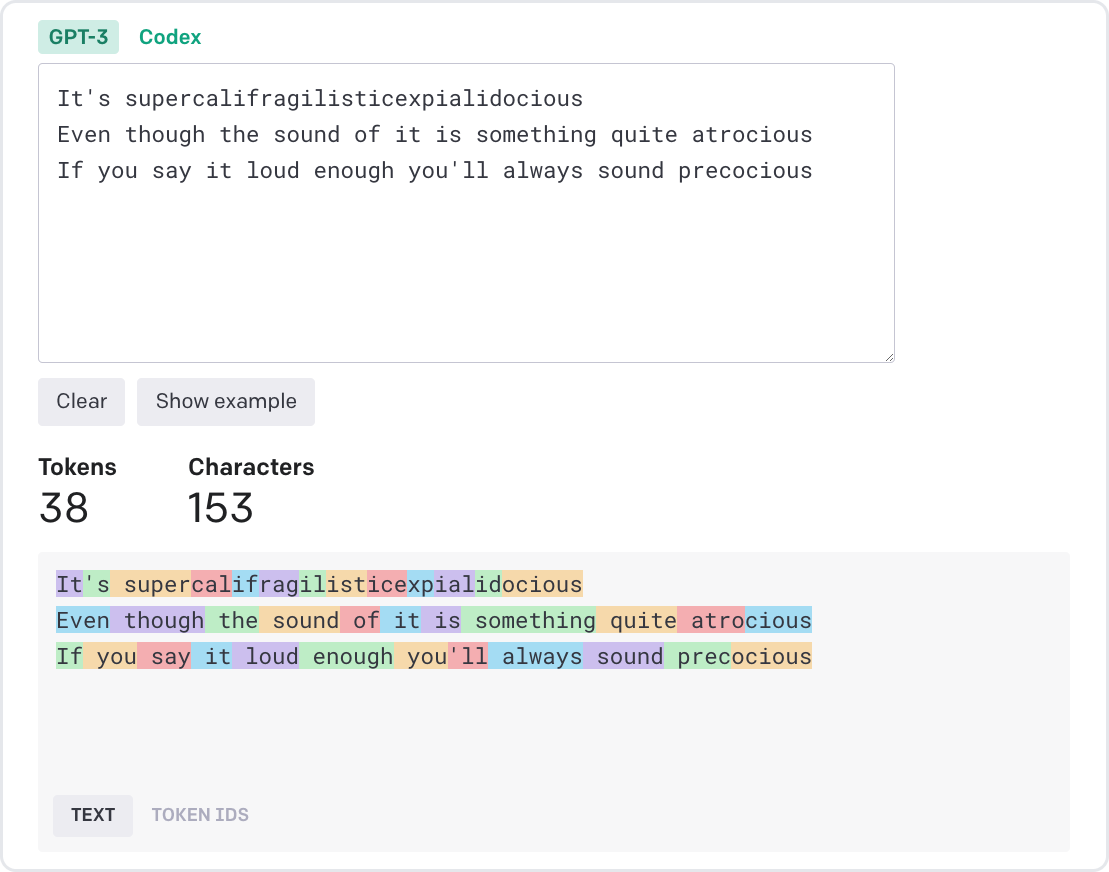Image resolution: width=1109 pixels, height=872 pixels.
Task: Click the highlighted token "supercal"
Action: click(x=170, y=584)
